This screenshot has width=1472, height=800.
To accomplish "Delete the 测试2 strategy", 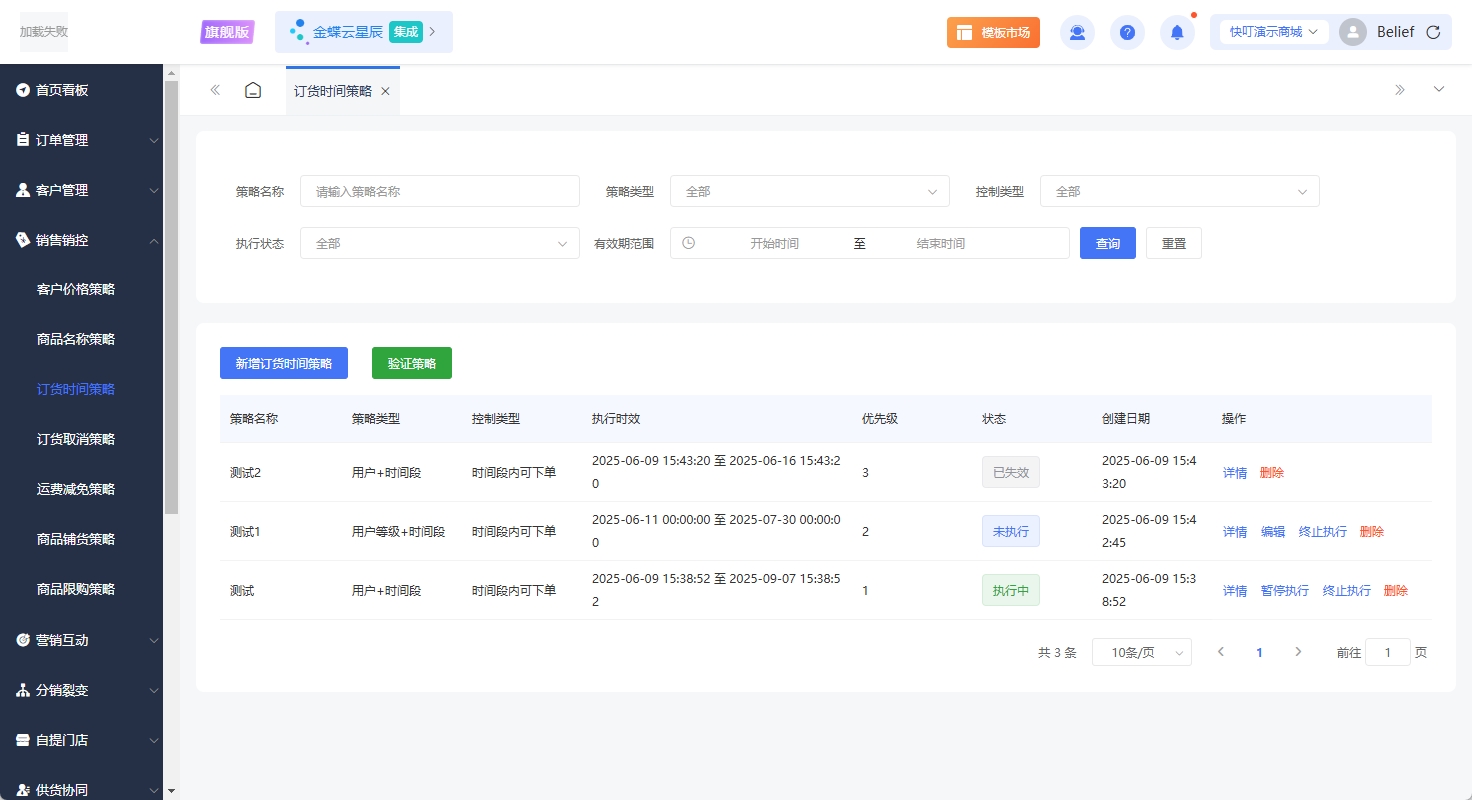I will 1272,473.
